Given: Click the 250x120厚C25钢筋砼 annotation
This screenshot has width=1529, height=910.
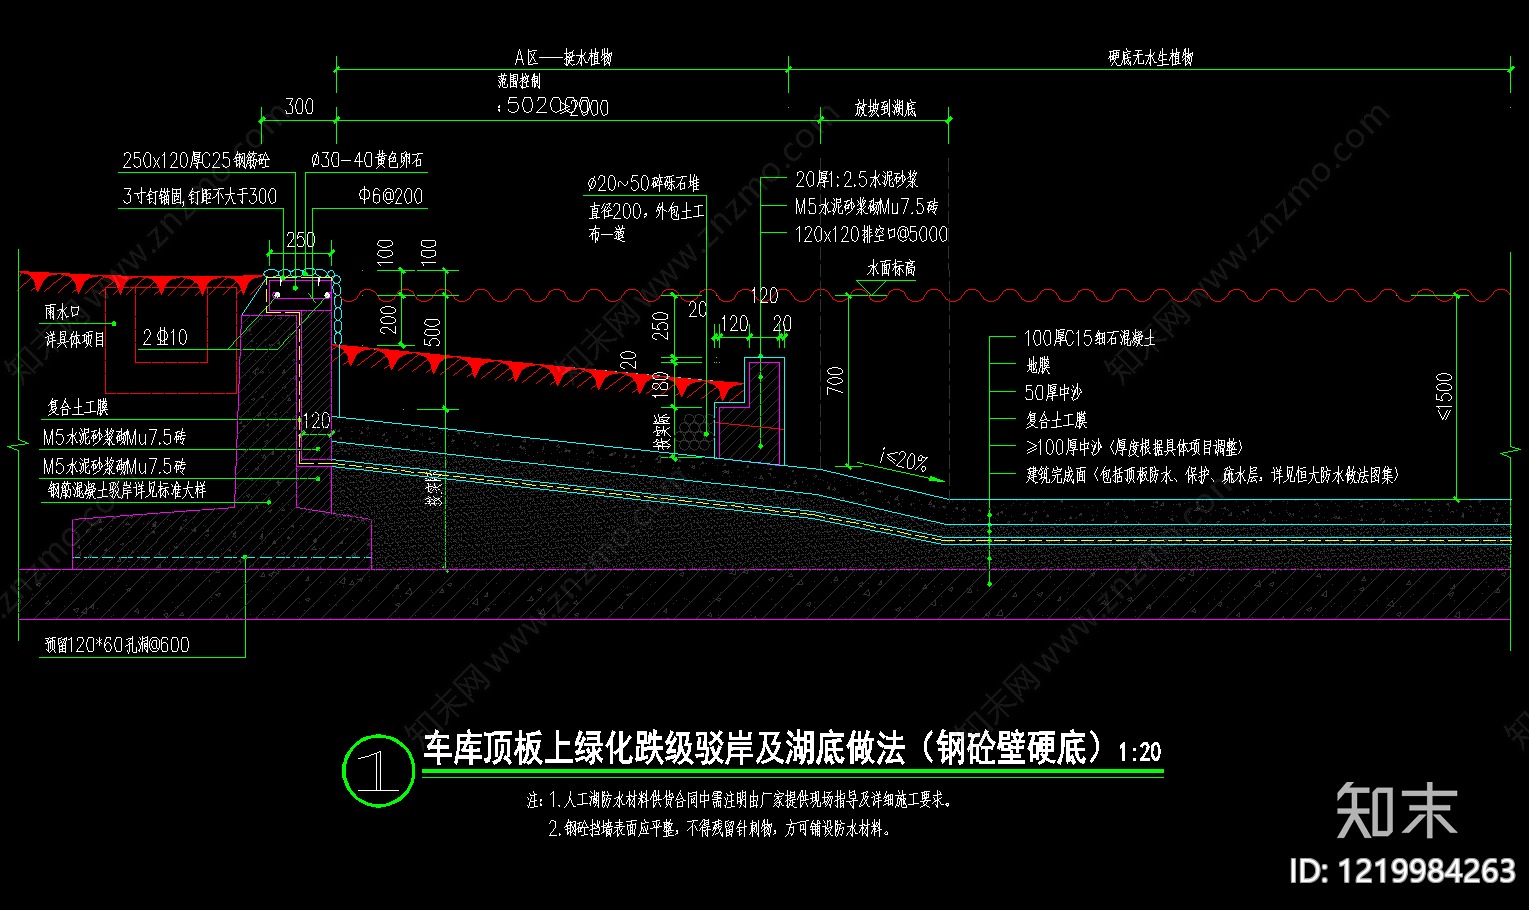Looking at the screenshot, I should tap(196, 160).
